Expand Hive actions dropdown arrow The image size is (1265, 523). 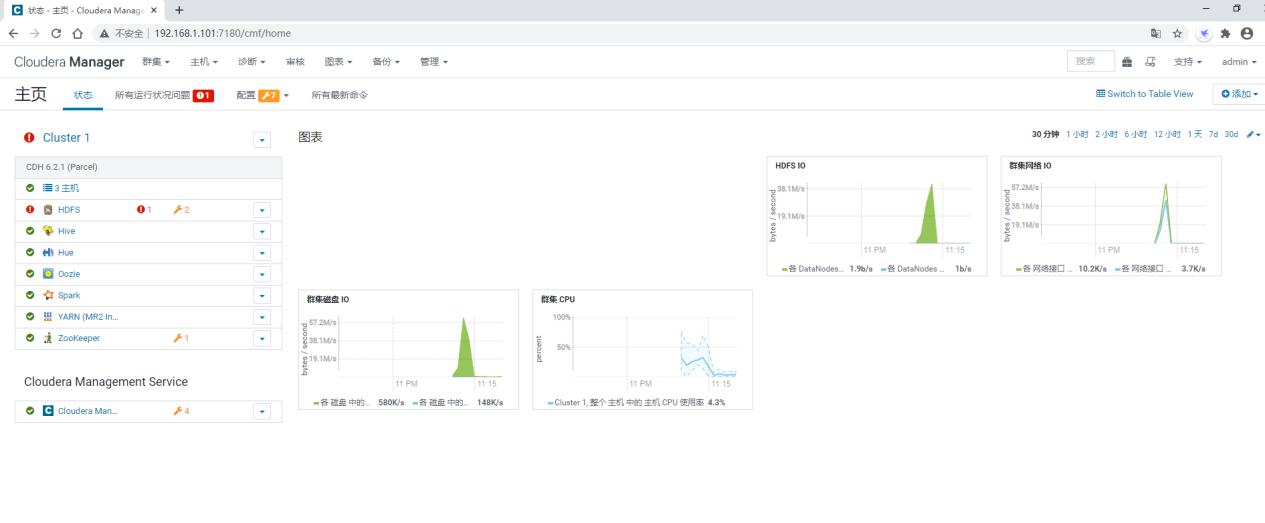(262, 231)
